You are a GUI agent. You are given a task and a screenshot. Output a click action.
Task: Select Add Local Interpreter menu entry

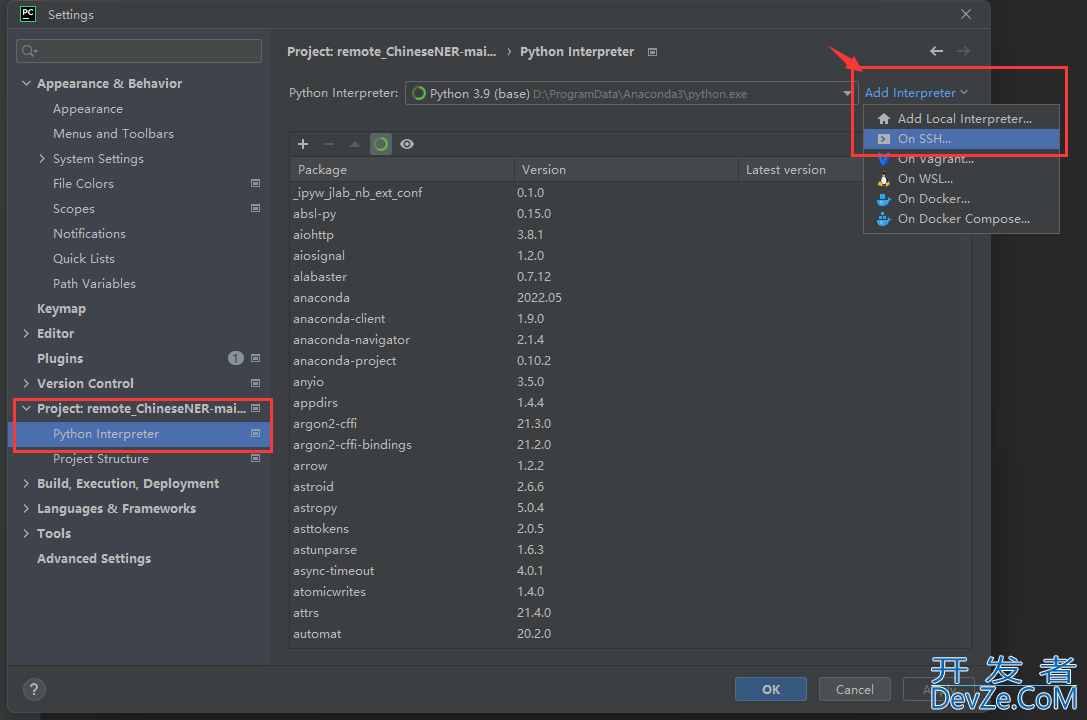[961, 118]
